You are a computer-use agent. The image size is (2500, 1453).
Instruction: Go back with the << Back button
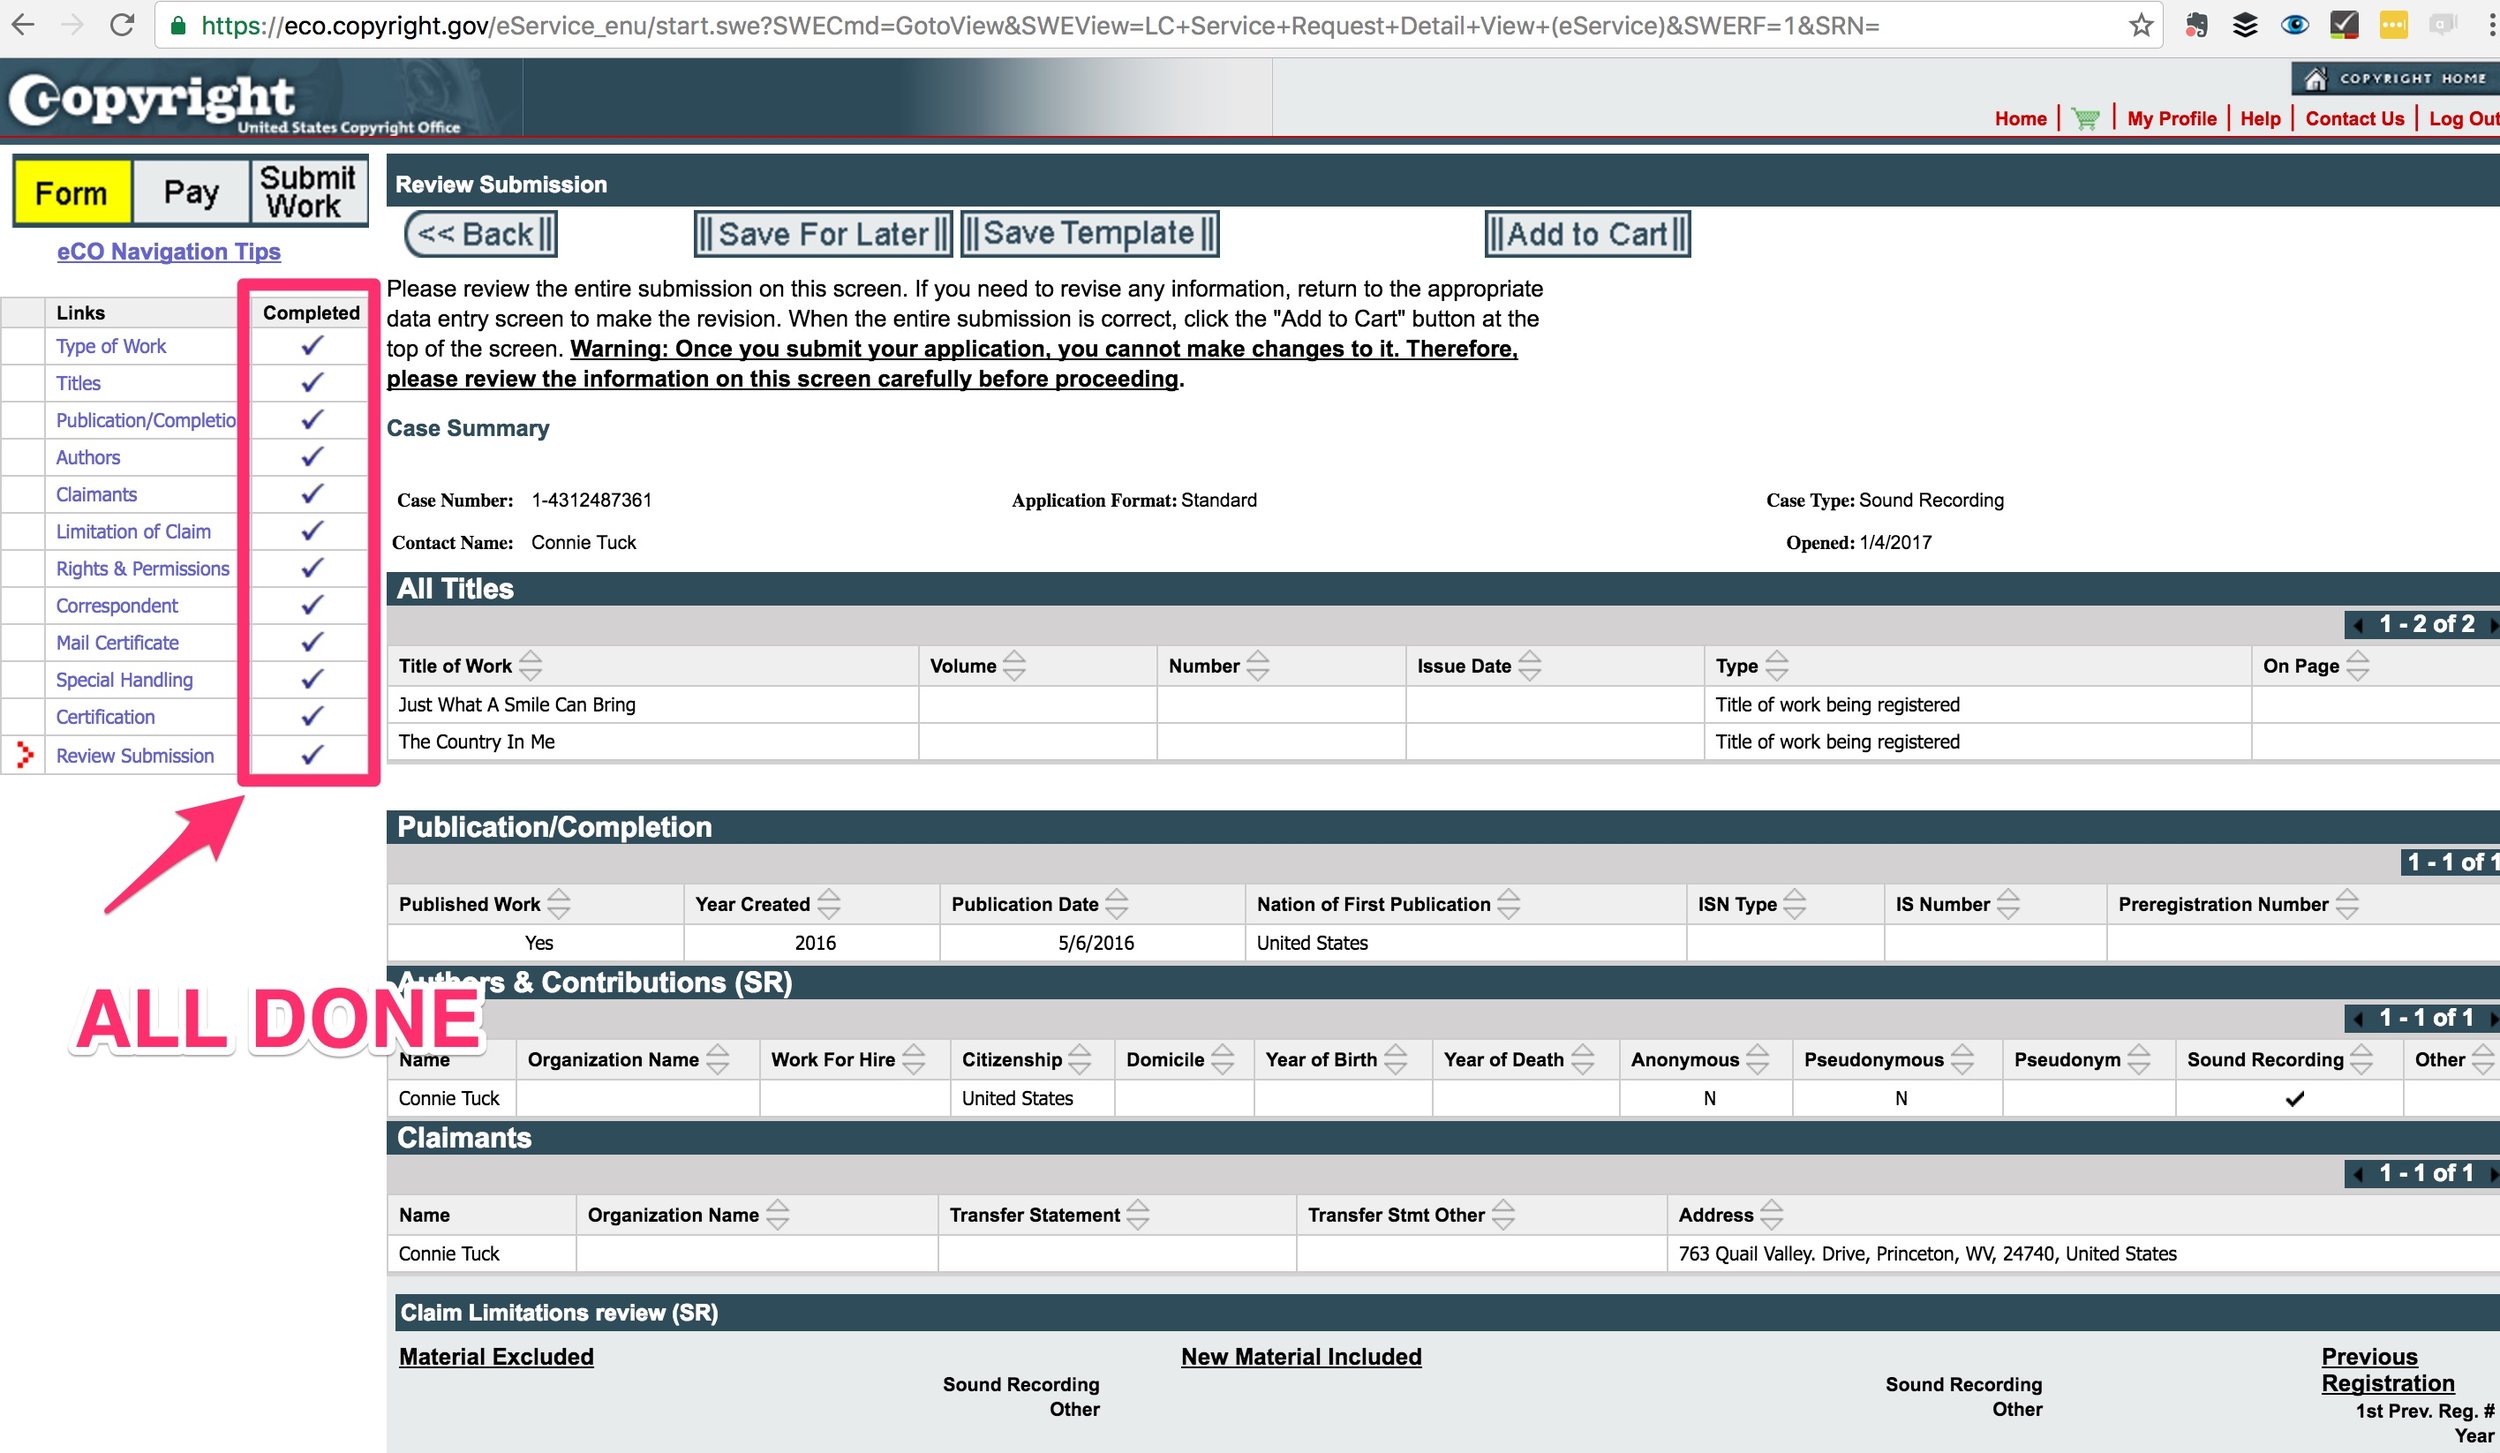[x=481, y=234]
